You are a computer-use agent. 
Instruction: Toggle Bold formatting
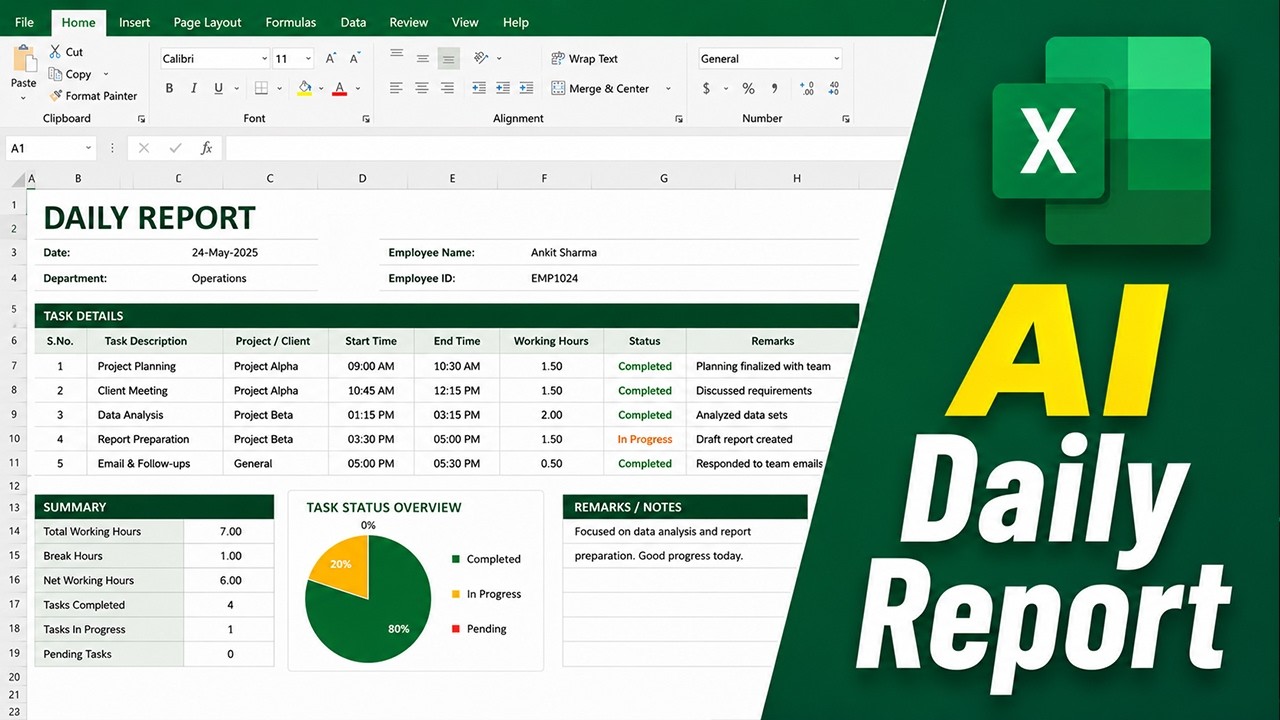[x=169, y=88]
